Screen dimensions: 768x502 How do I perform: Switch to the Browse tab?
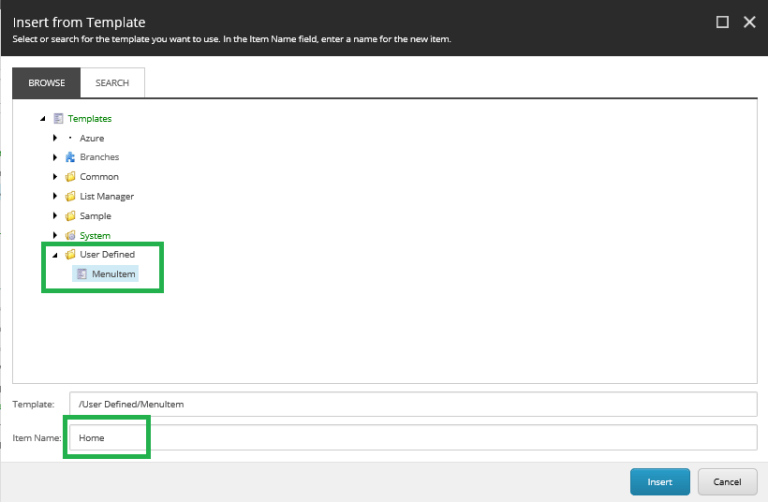(47, 83)
